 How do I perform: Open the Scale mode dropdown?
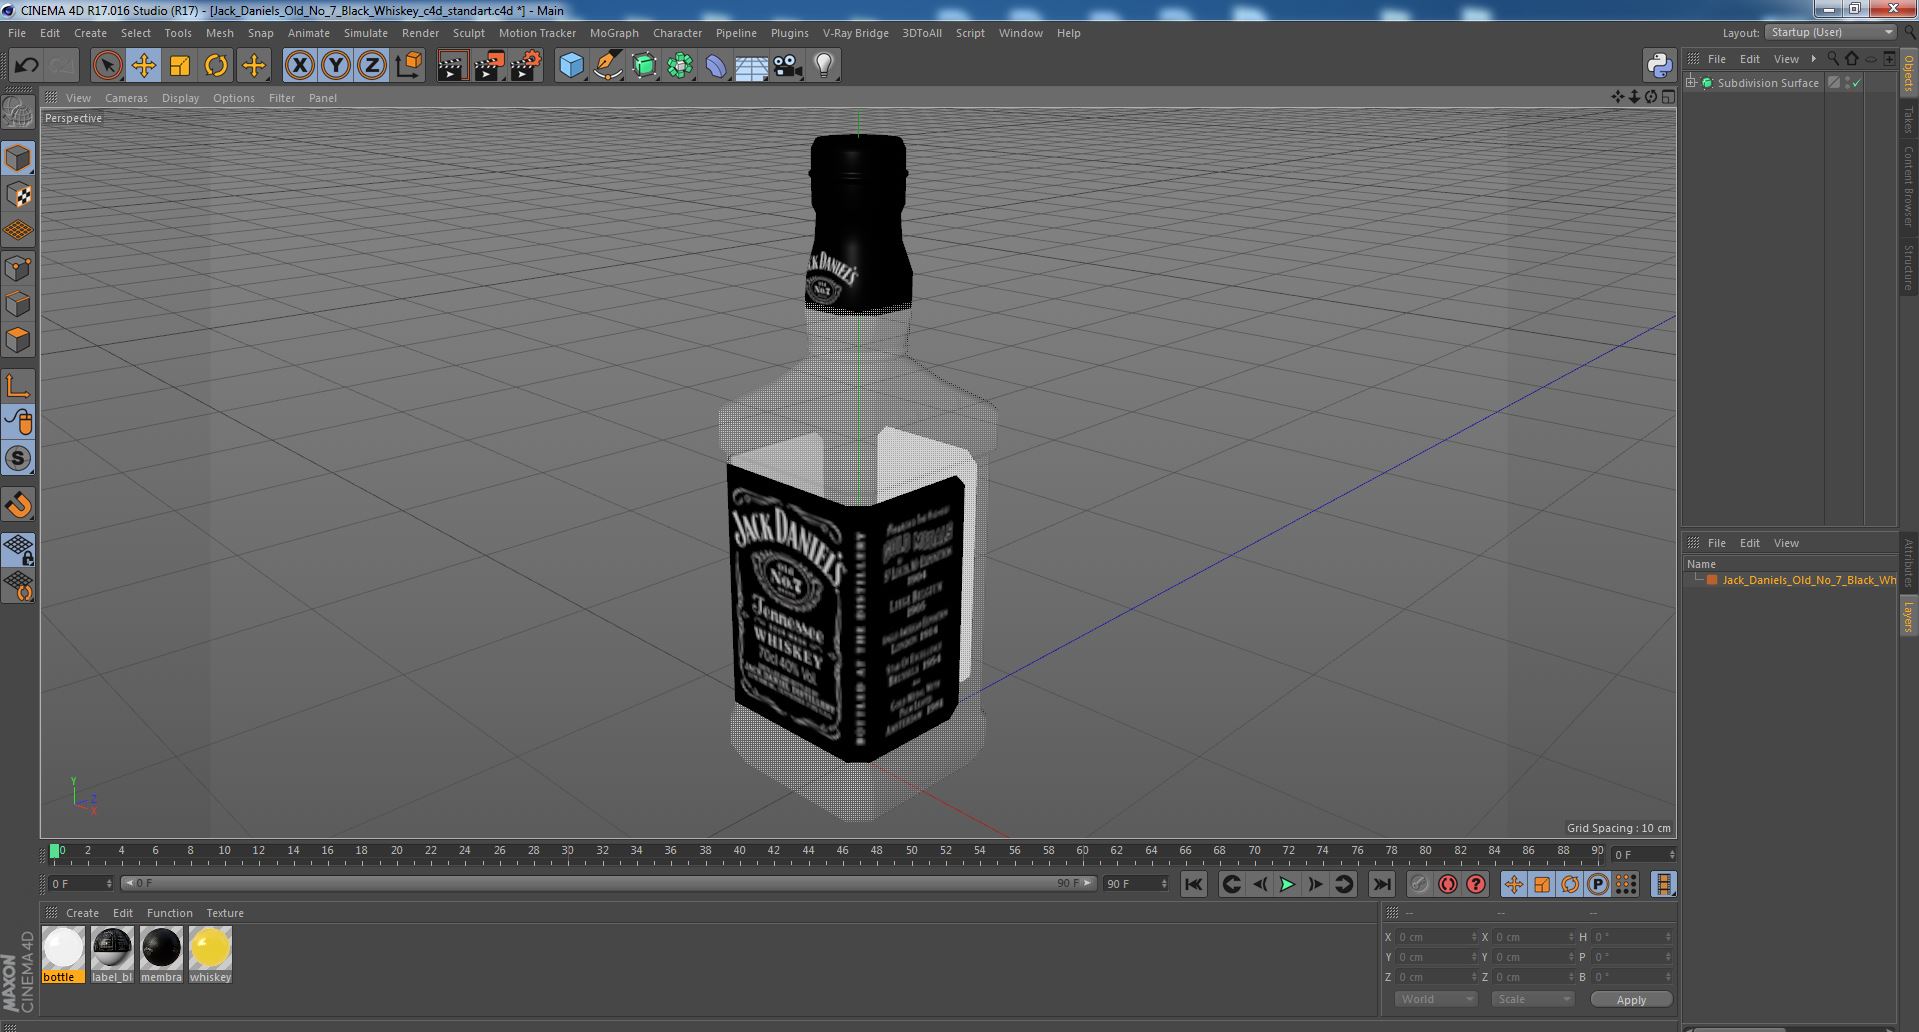tap(1532, 999)
